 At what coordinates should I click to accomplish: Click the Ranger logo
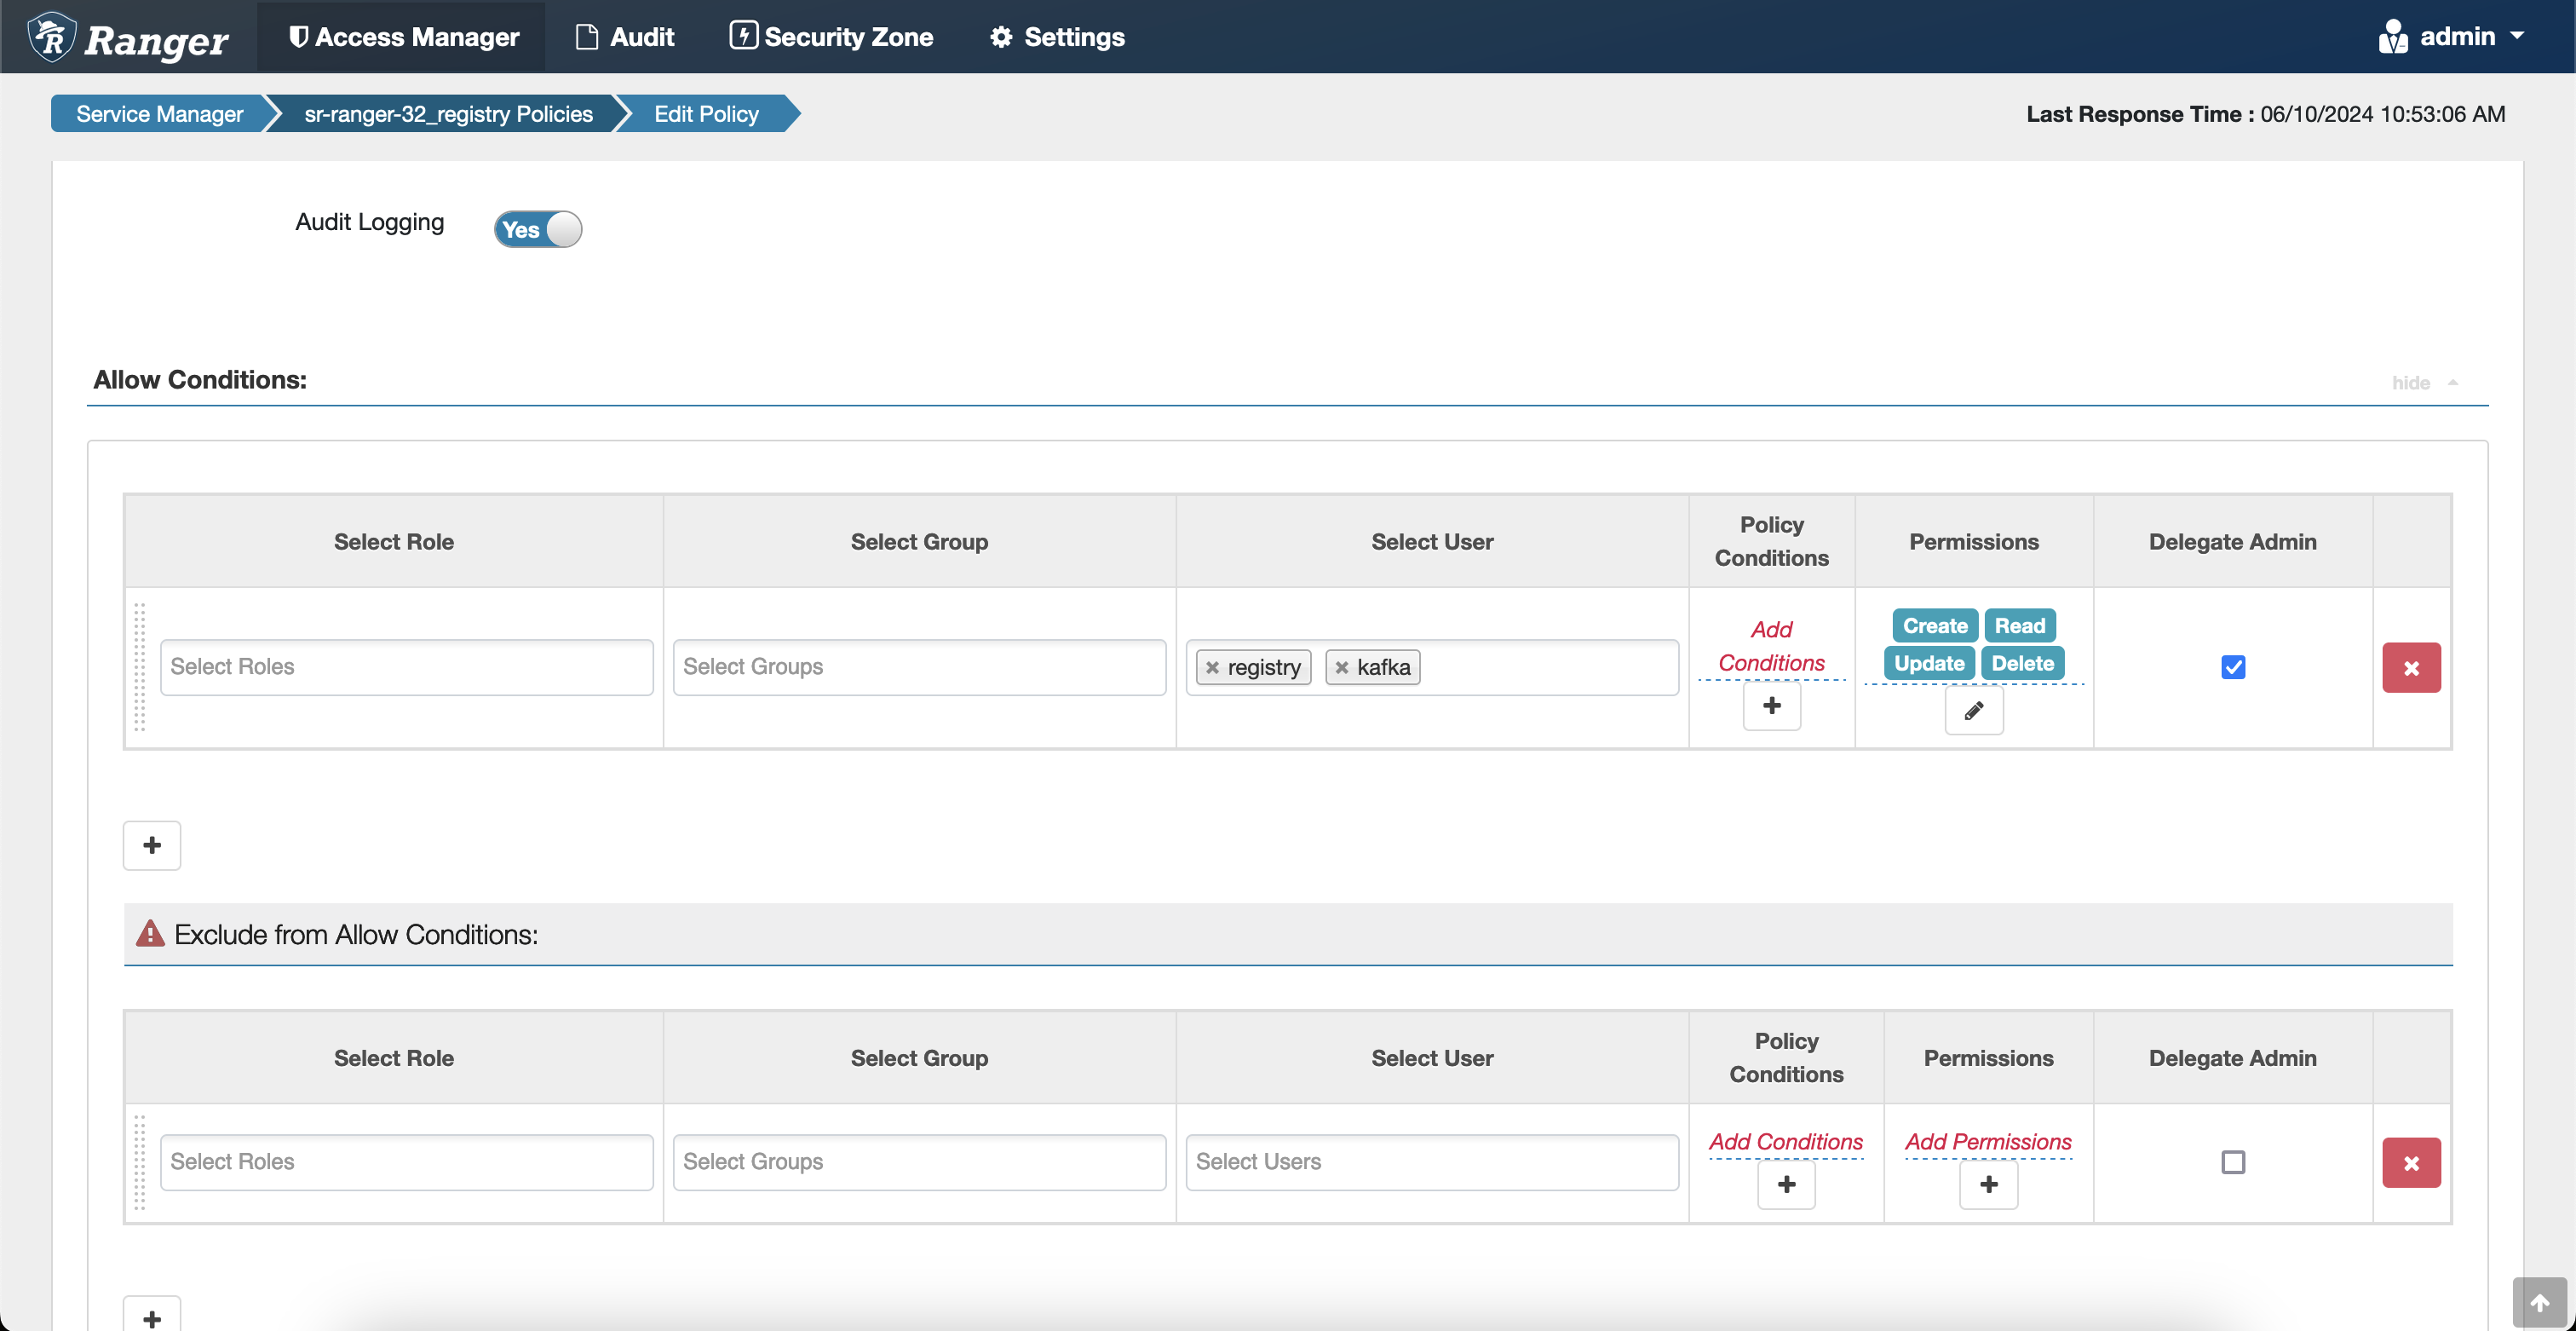pyautogui.click(x=129, y=36)
